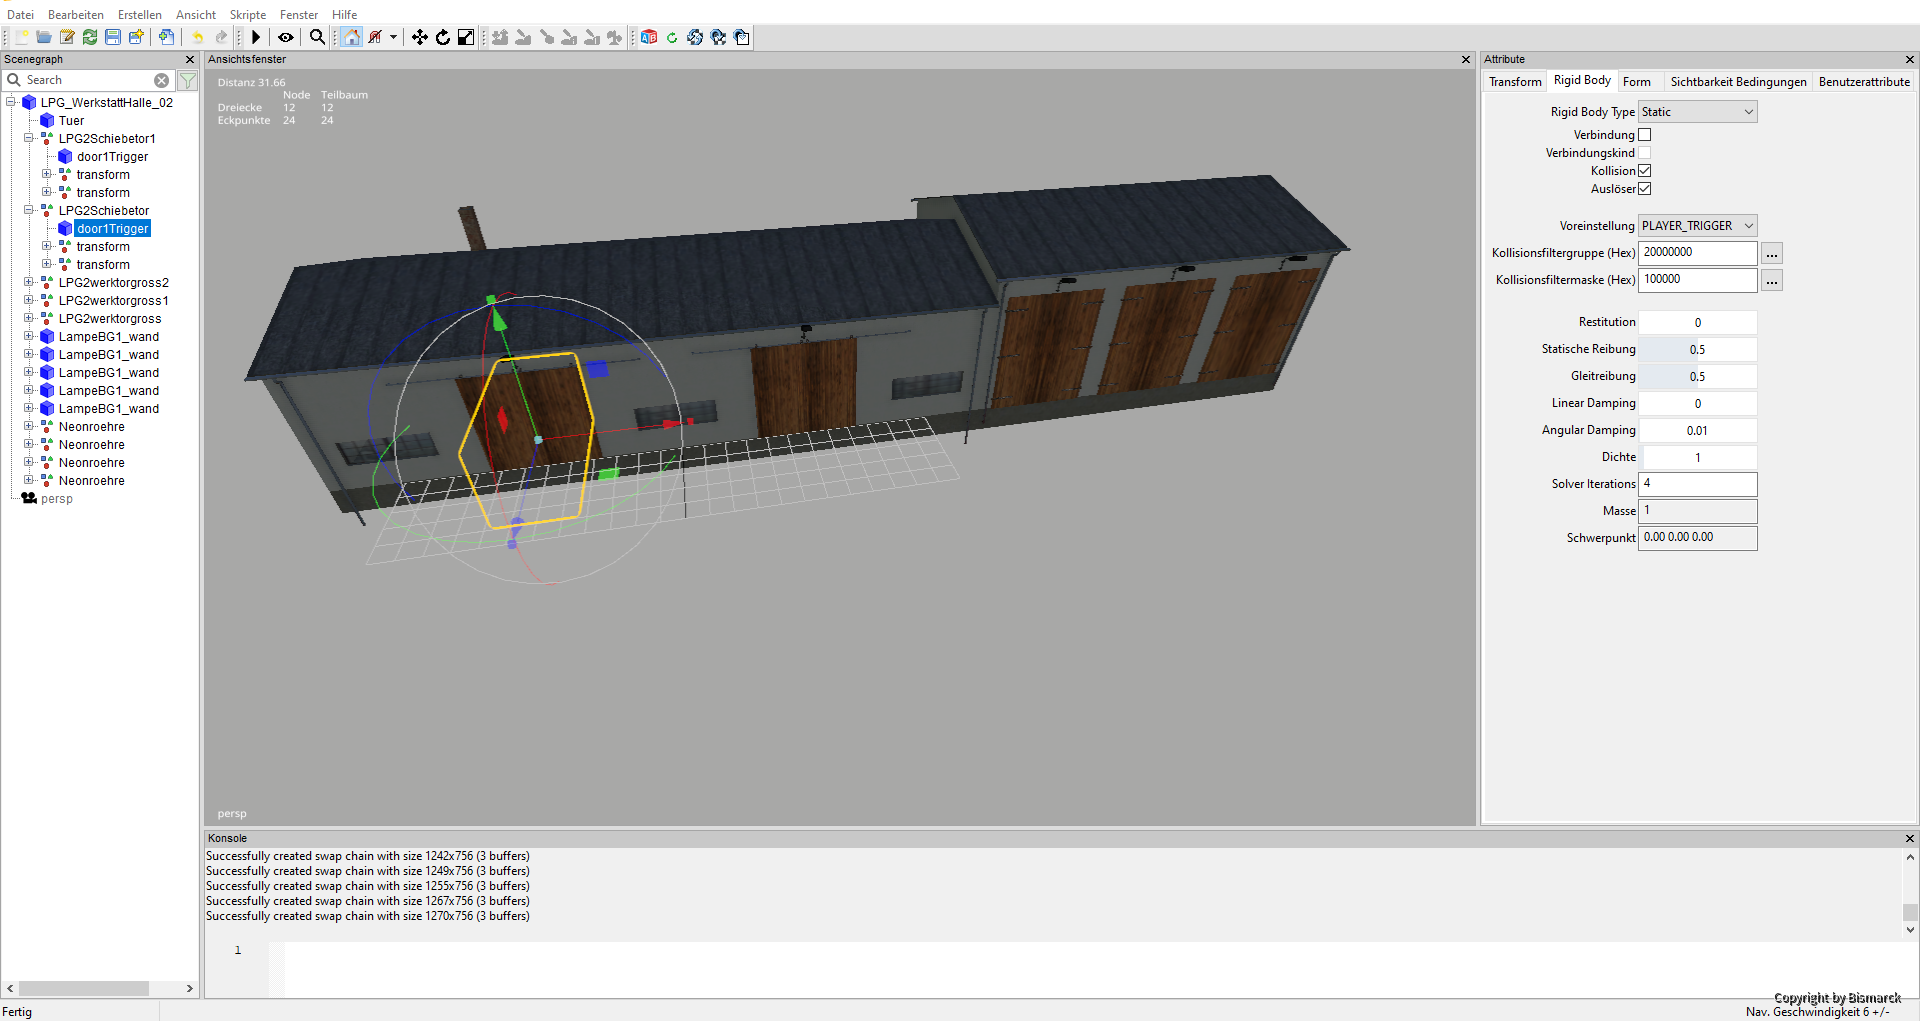Screen dimensions: 1920x1021
Task: Click the Scenegraph filter funnel icon
Action: (x=187, y=80)
